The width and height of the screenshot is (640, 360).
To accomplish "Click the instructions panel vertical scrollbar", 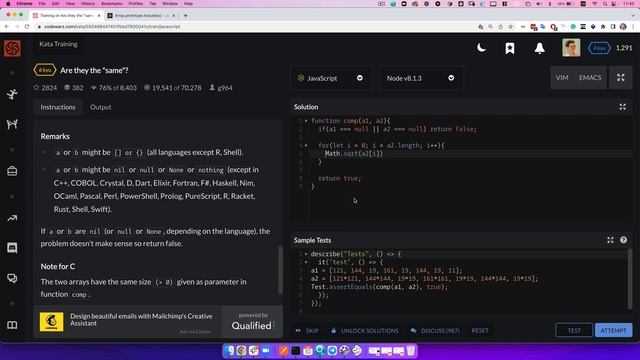I will [280, 269].
